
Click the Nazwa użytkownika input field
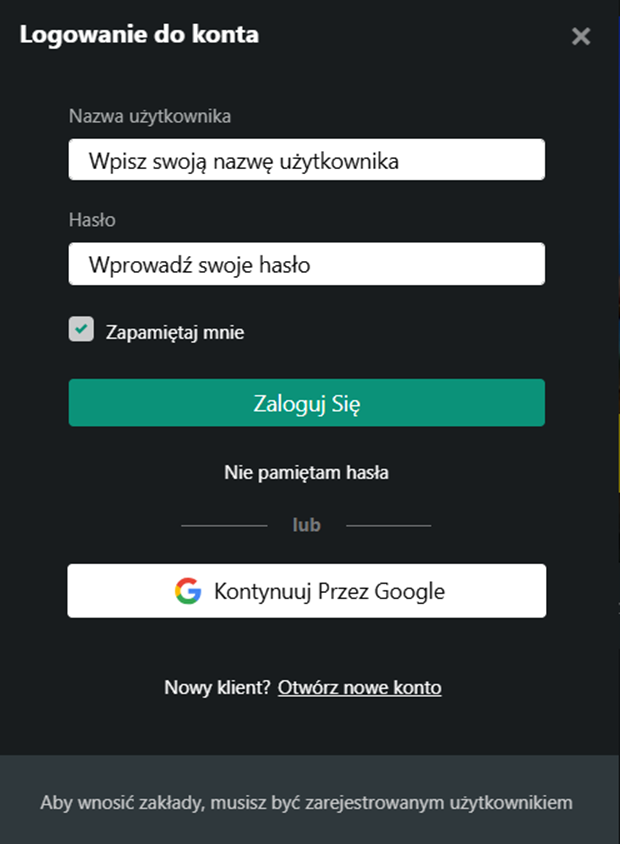click(x=306, y=160)
